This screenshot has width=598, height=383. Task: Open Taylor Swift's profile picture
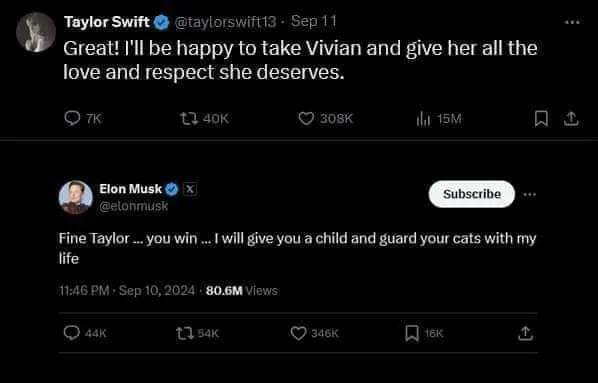(x=36, y=32)
